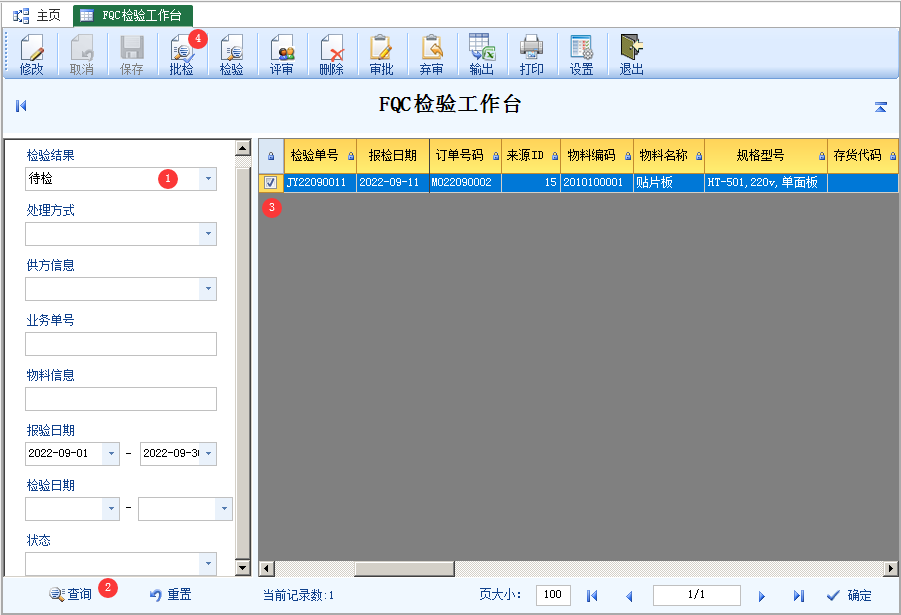The height and width of the screenshot is (615, 901).
Task: Click the 业务单号 input field
Action: pos(121,344)
